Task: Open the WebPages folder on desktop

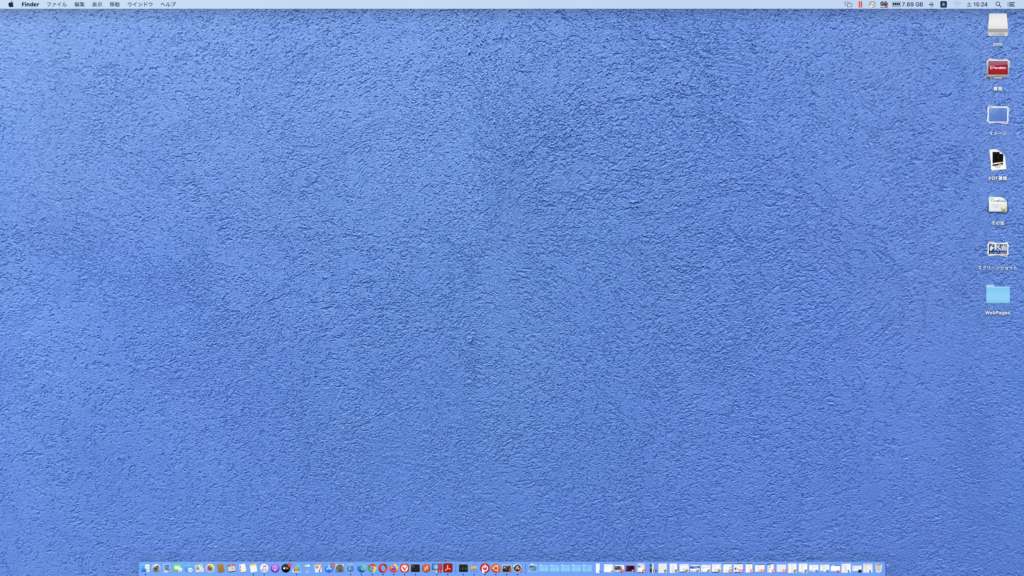Action: [997, 294]
